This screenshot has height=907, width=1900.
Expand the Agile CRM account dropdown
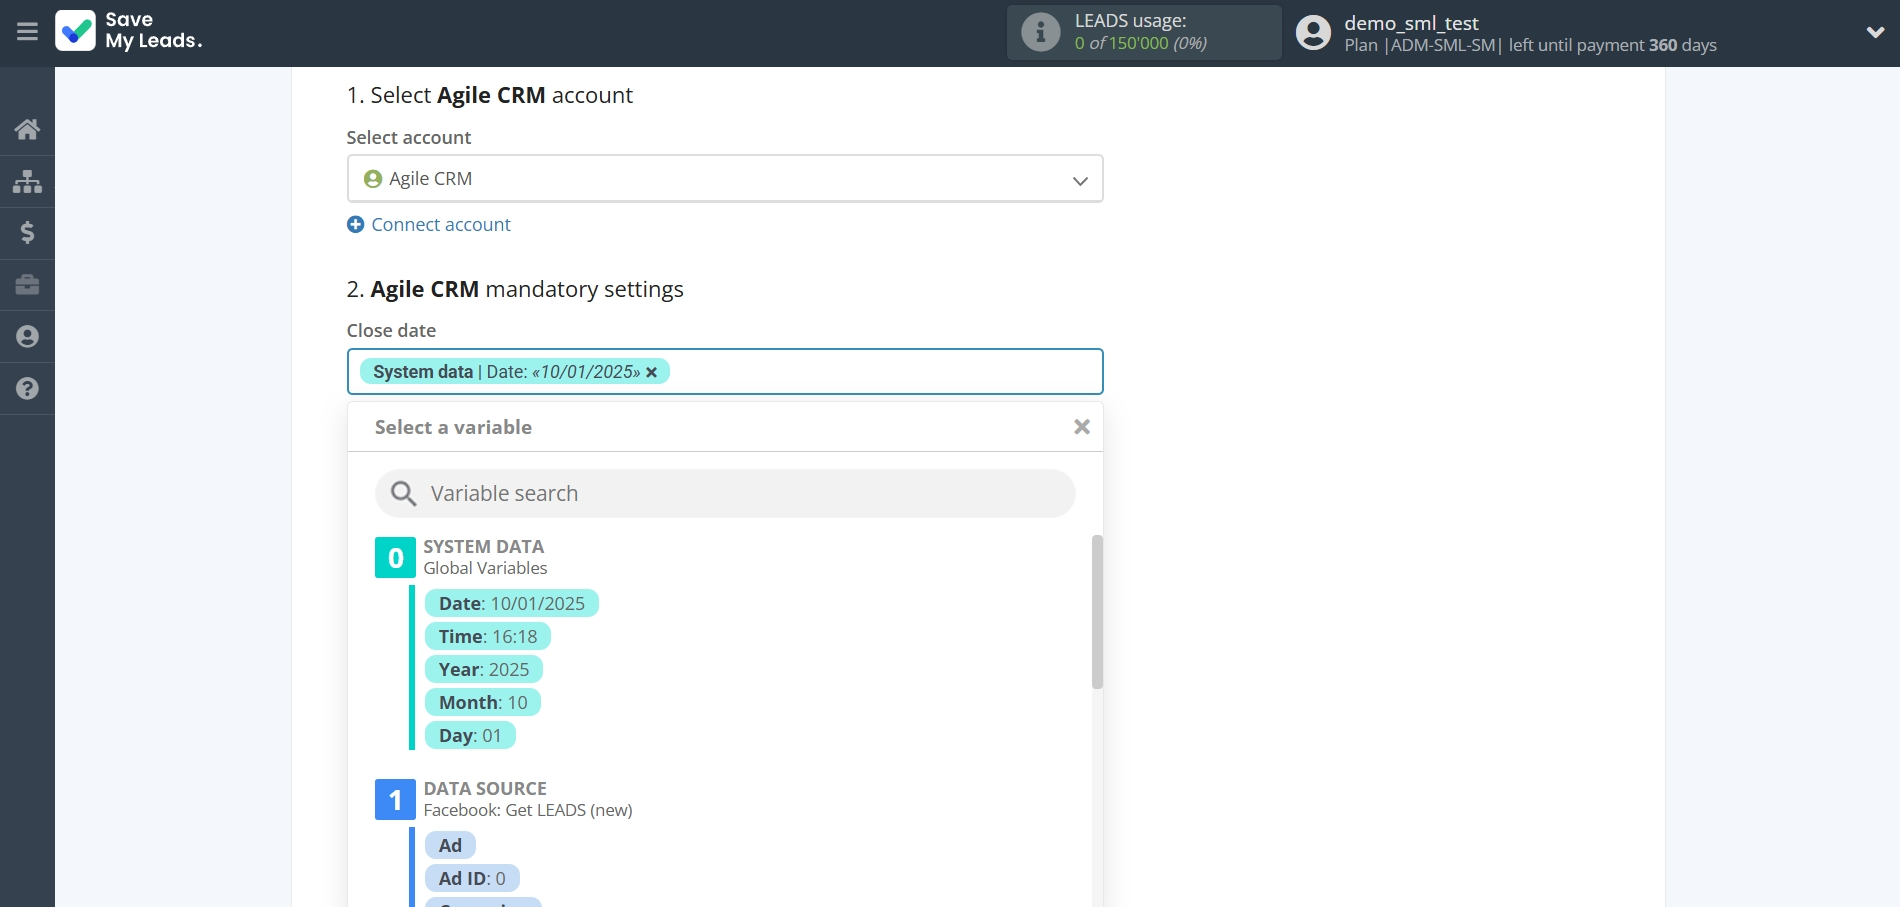point(1079,180)
